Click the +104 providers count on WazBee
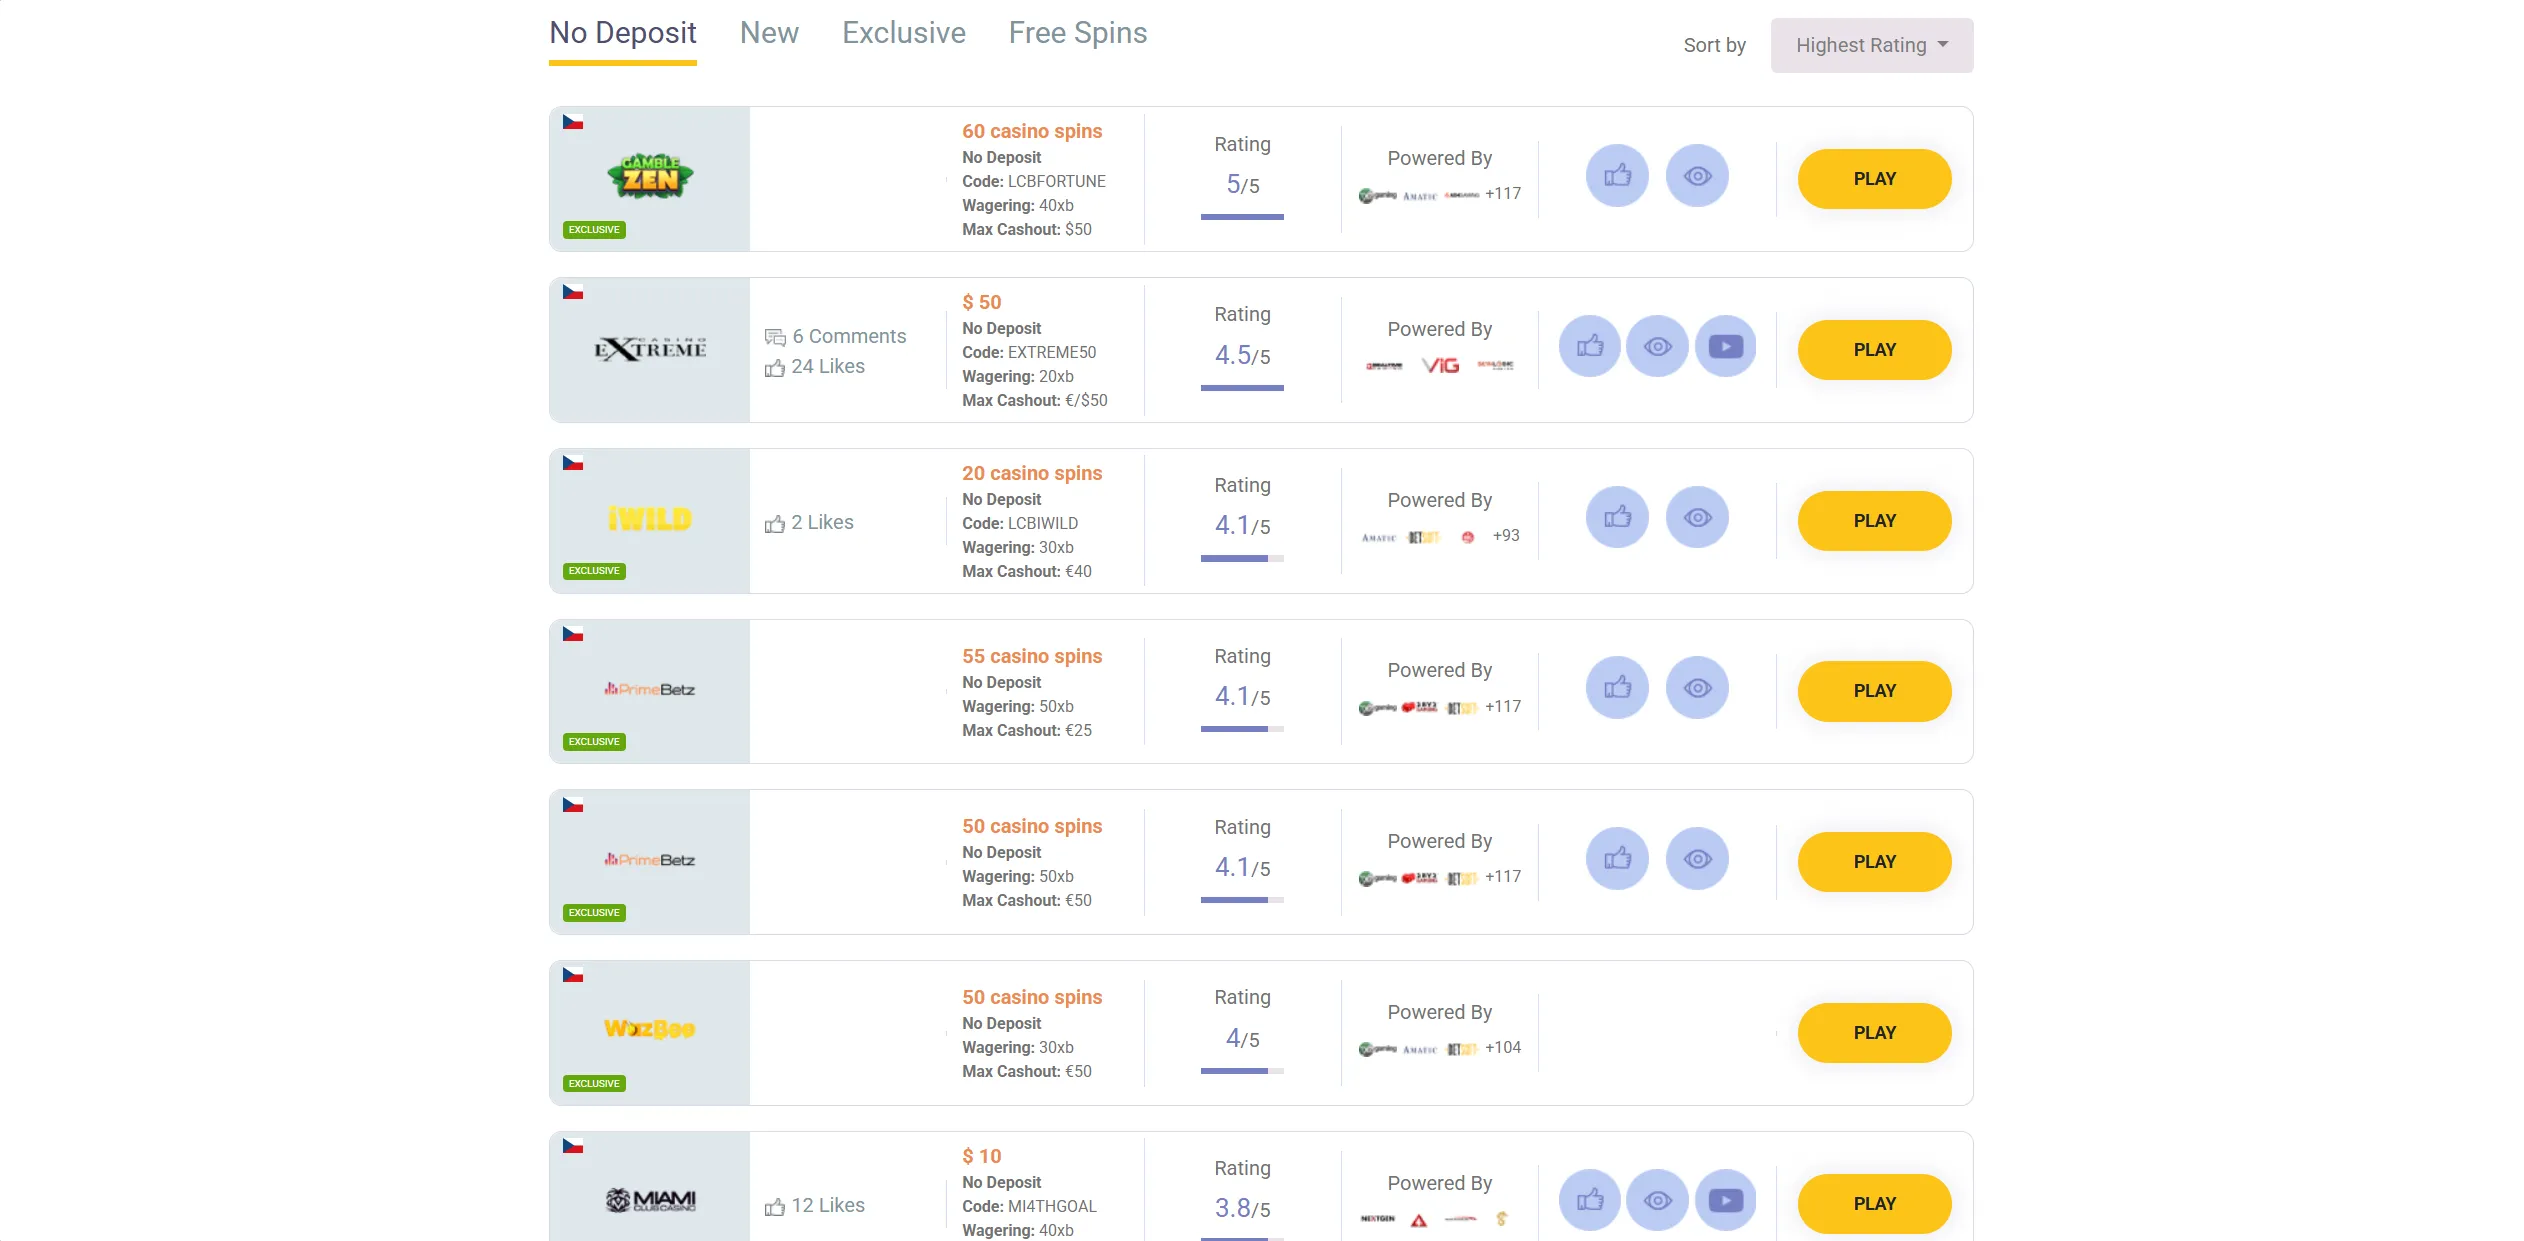This screenshot has height=1241, width=2524. [x=1503, y=1048]
